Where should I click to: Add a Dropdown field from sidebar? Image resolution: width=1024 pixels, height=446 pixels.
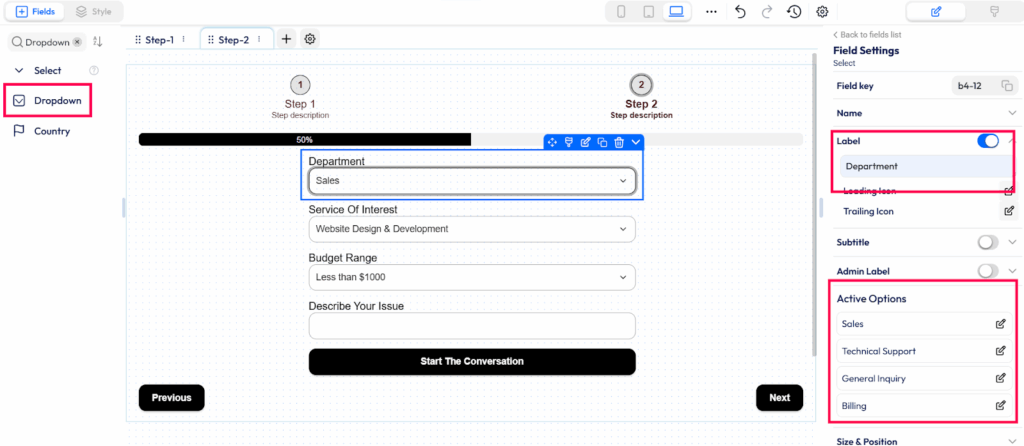(x=48, y=101)
